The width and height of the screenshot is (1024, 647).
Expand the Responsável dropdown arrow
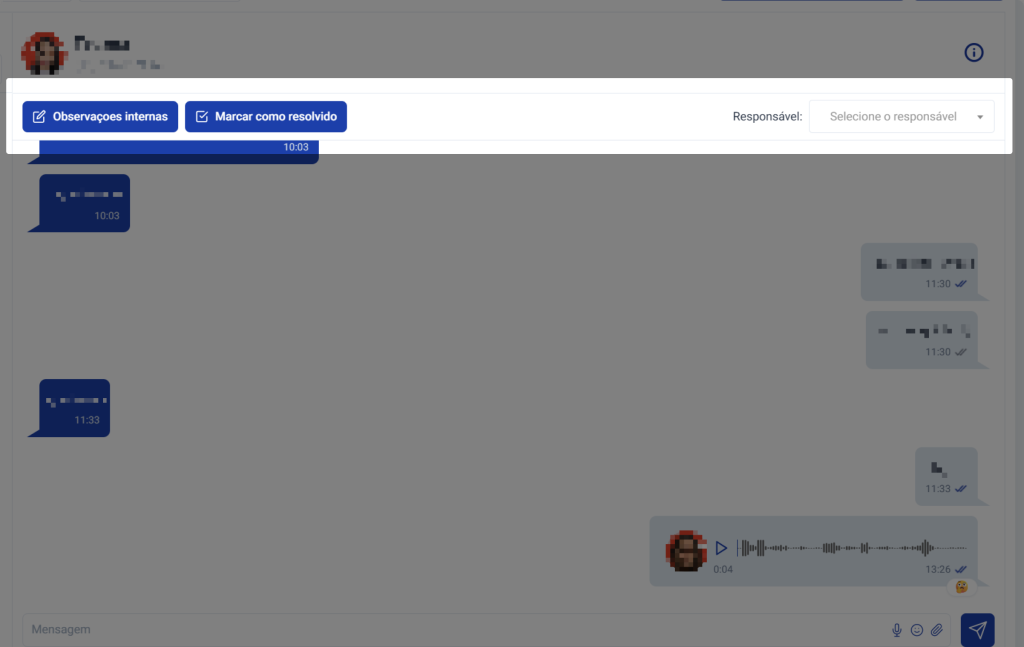[980, 117]
